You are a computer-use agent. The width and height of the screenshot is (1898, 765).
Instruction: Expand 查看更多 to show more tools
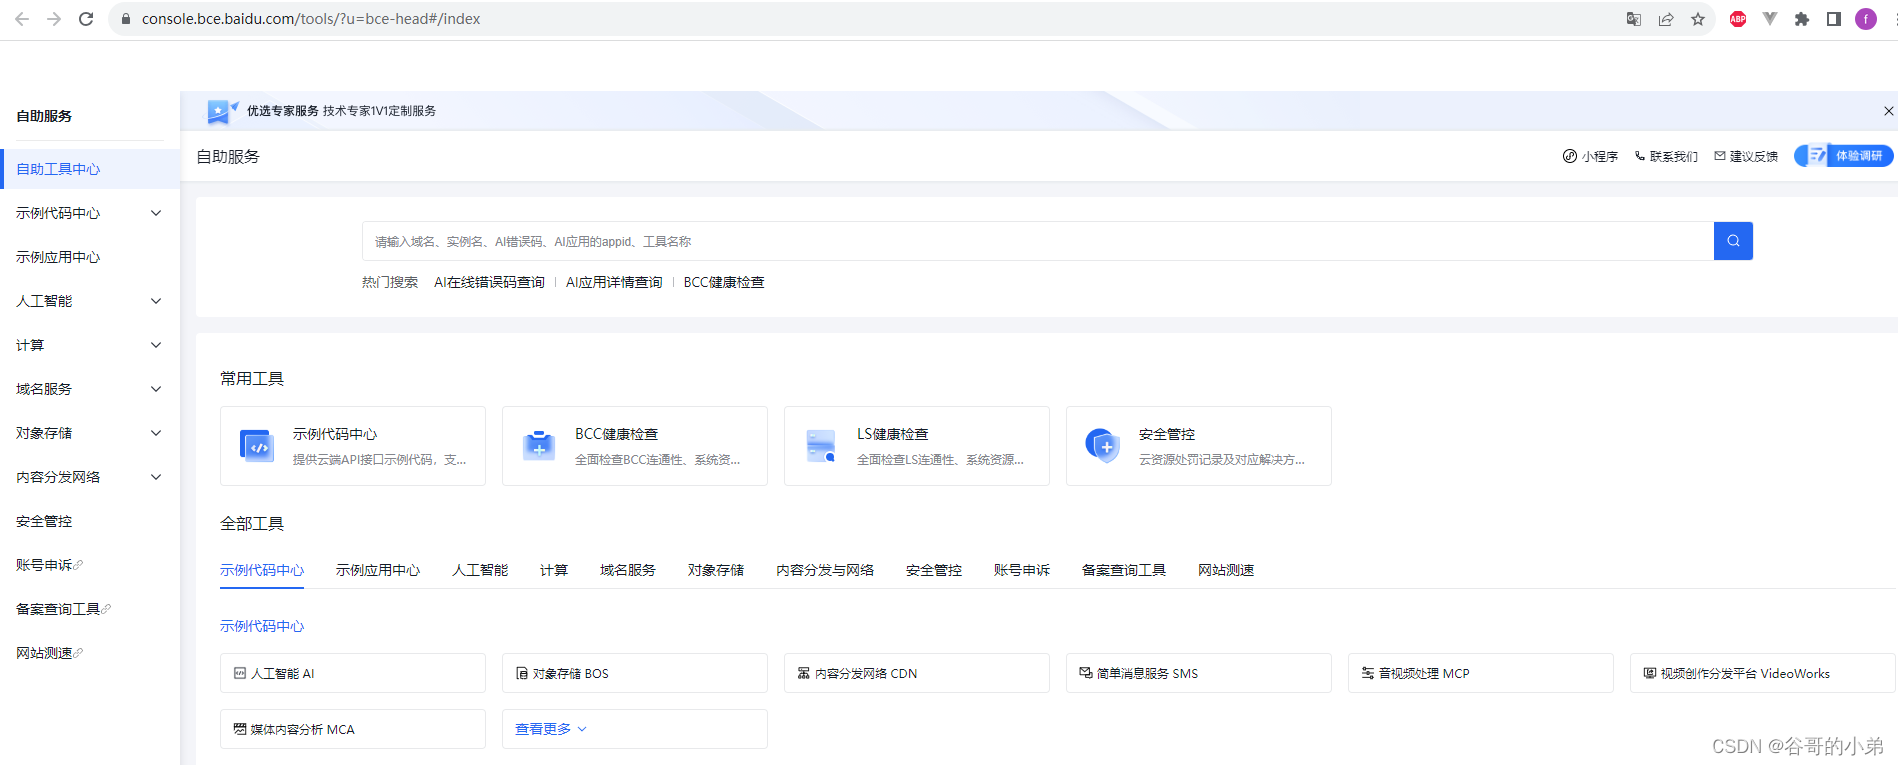551,729
